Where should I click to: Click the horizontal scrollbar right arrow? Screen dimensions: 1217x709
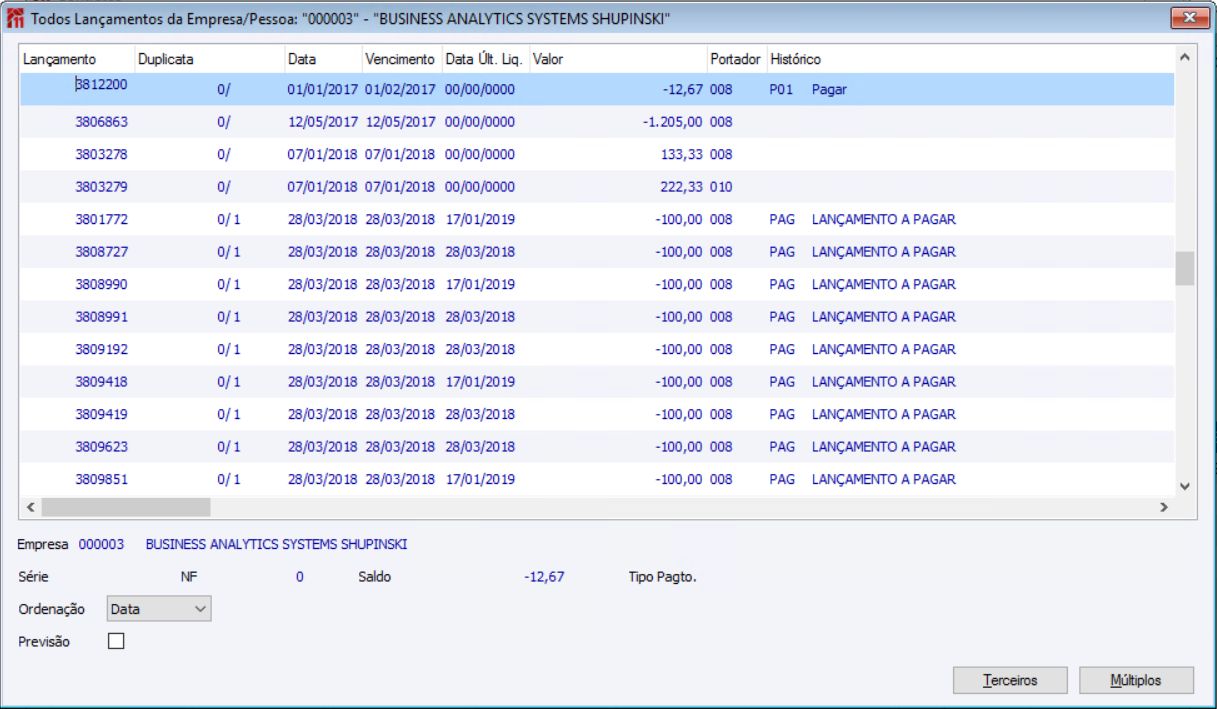click(1164, 507)
